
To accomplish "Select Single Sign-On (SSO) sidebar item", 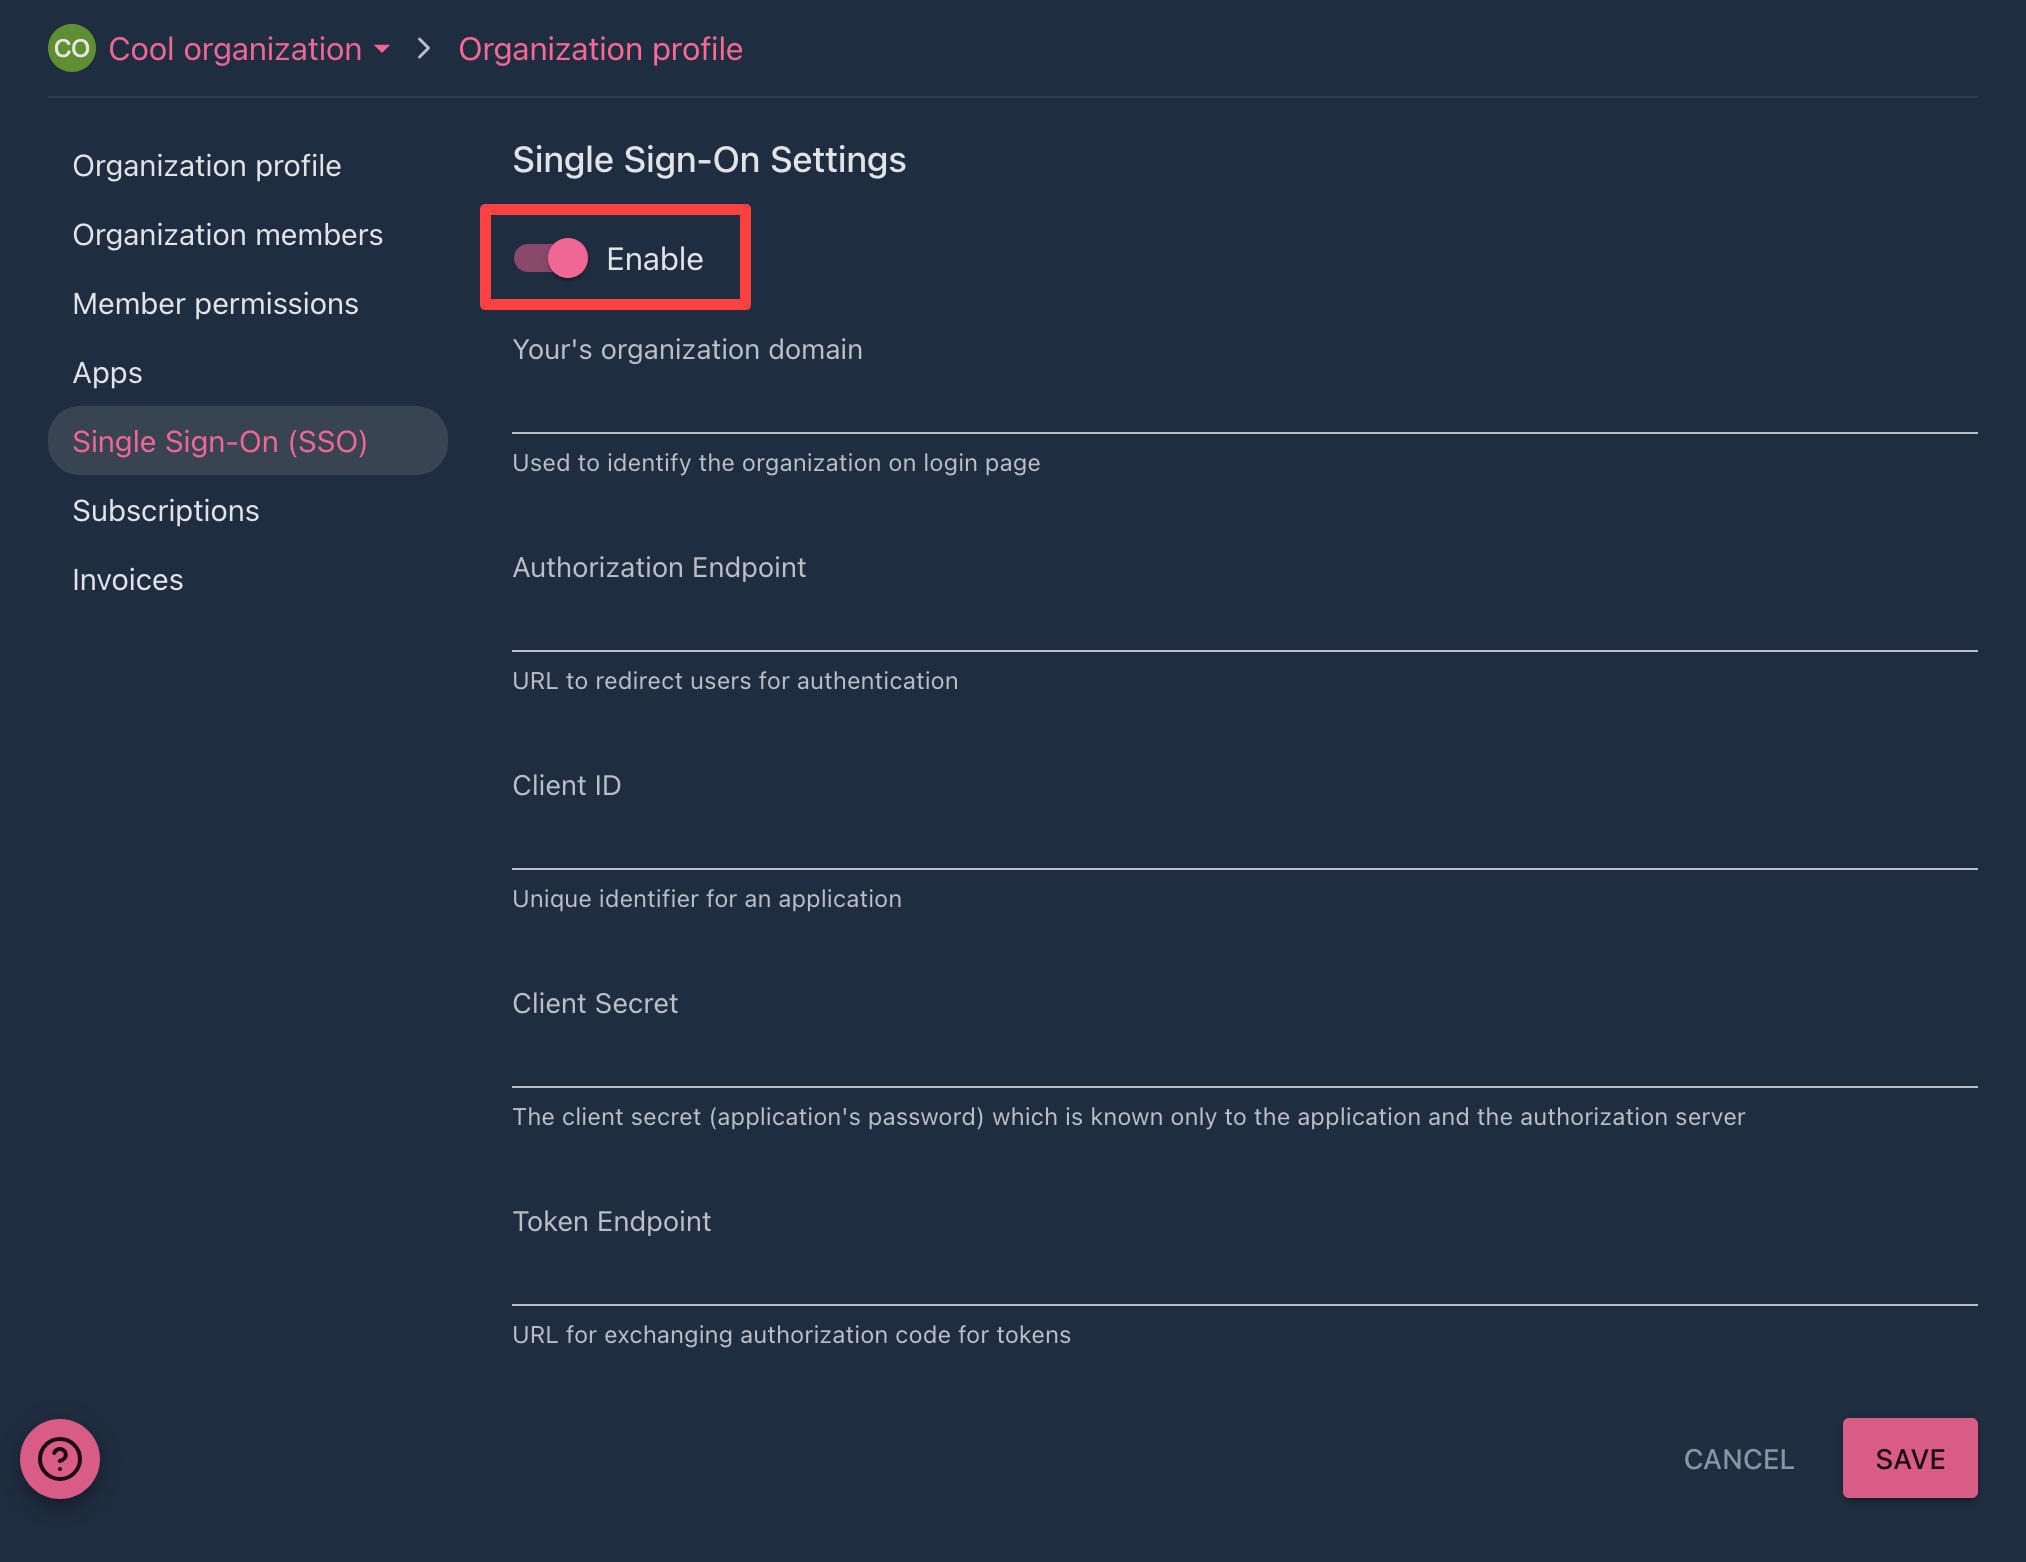I will point(220,442).
